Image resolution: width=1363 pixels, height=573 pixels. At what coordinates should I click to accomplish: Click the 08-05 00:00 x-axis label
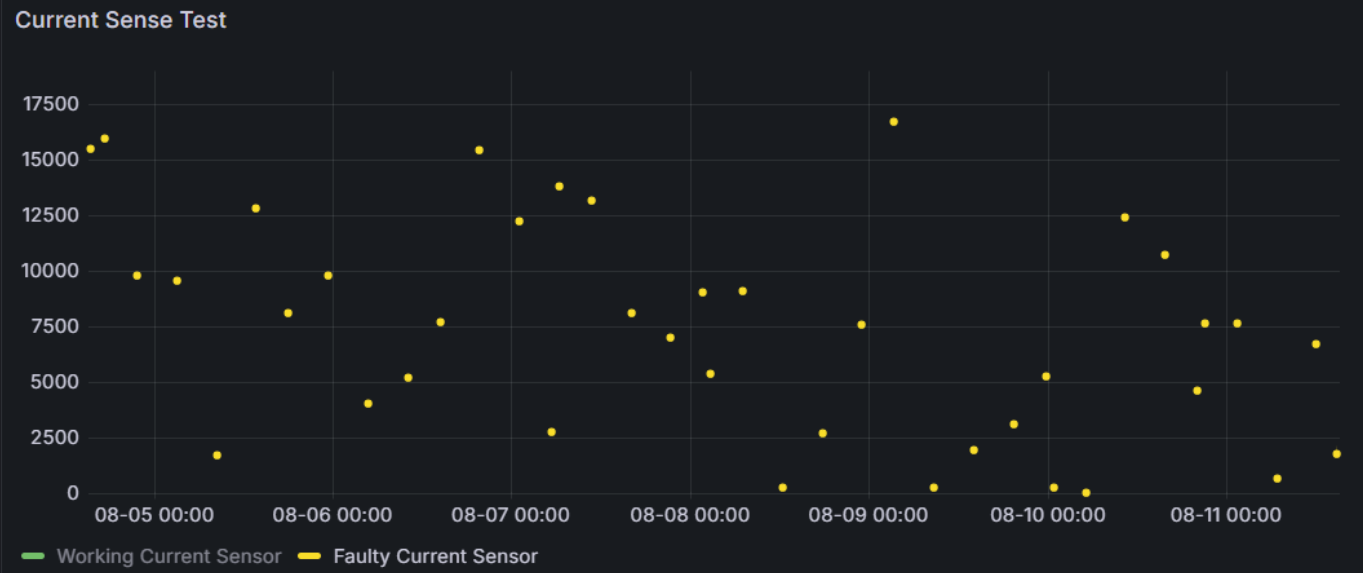[x=154, y=515]
